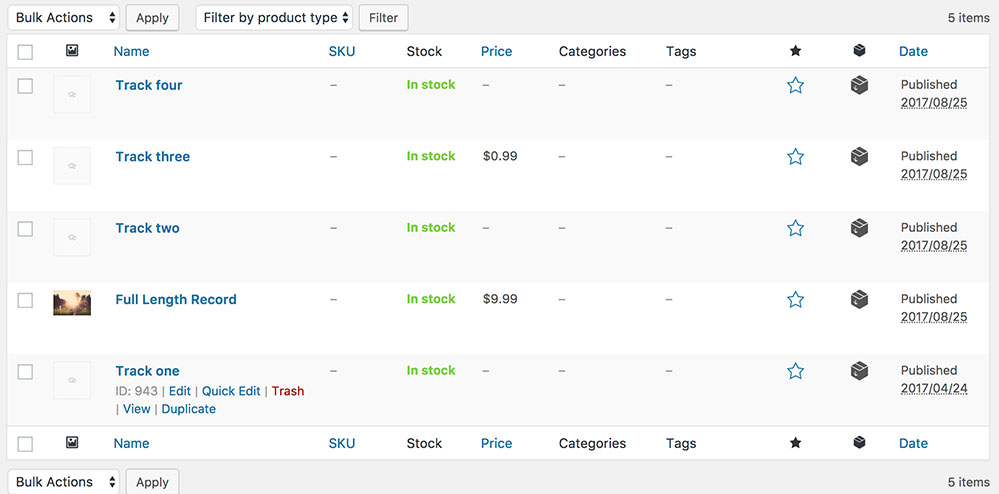Open the Full Length Record product thumbnail
Screen dimensions: 999x494
(72, 303)
